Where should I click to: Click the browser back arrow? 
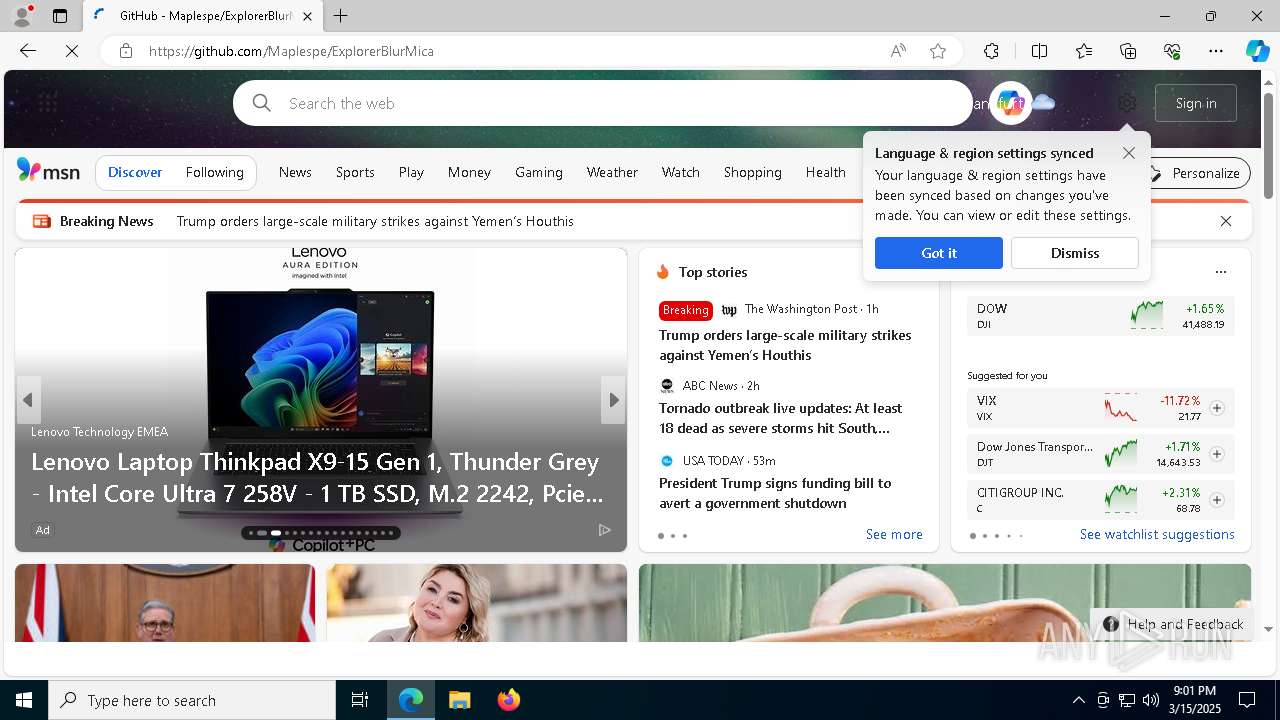(x=28, y=51)
